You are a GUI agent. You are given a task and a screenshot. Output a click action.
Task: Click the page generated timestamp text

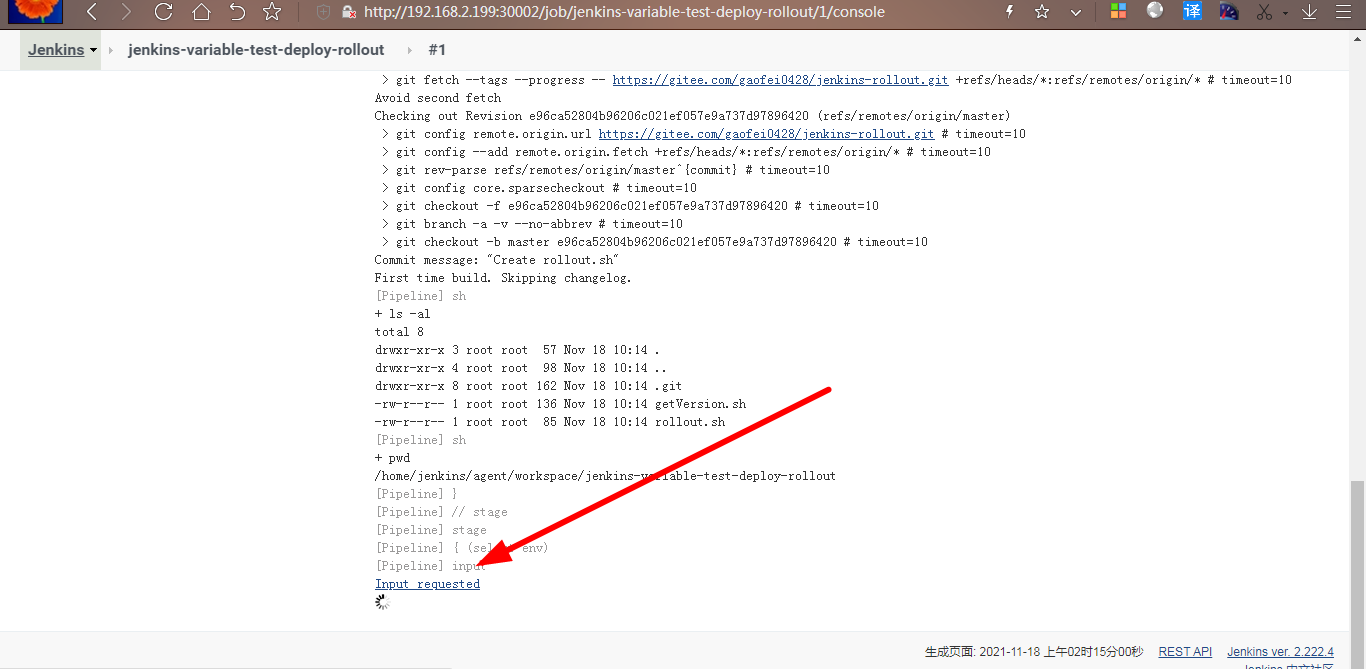[x=1034, y=652]
